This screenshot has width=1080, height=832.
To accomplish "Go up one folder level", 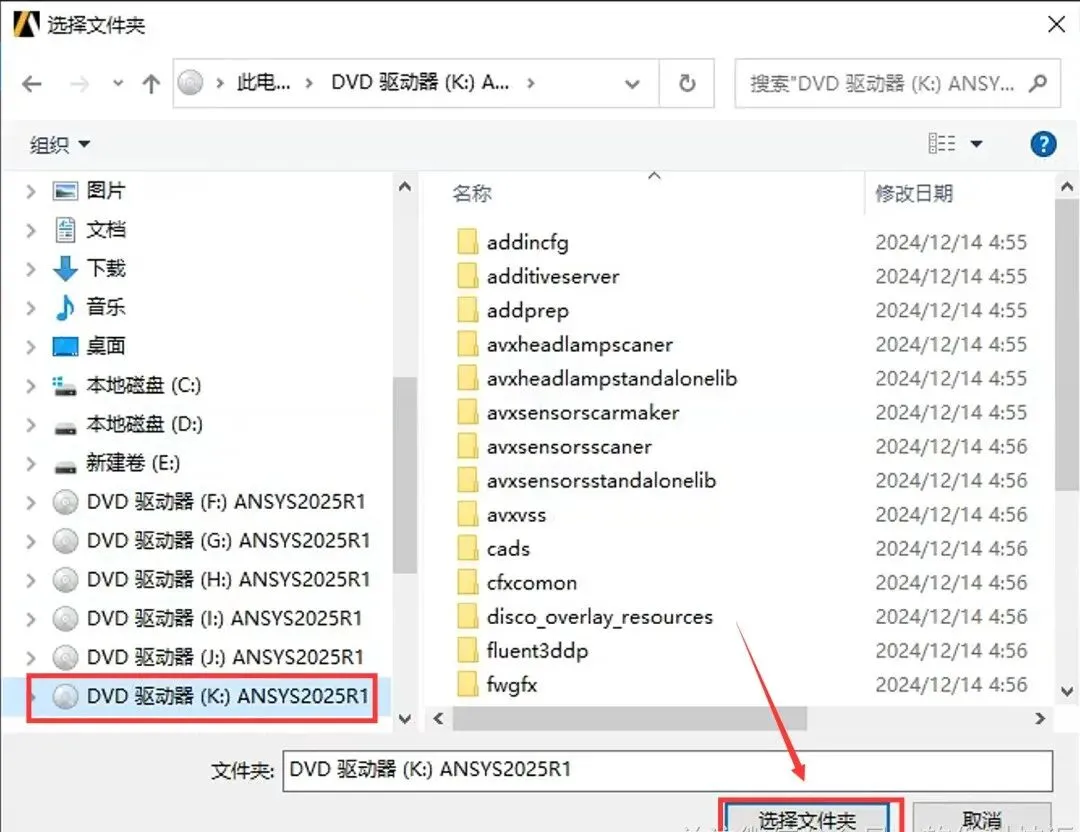I will 151,84.
